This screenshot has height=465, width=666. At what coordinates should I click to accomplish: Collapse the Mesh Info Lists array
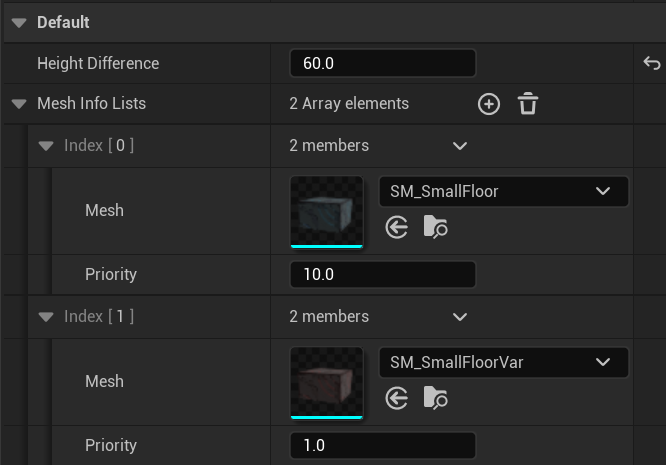tap(19, 104)
